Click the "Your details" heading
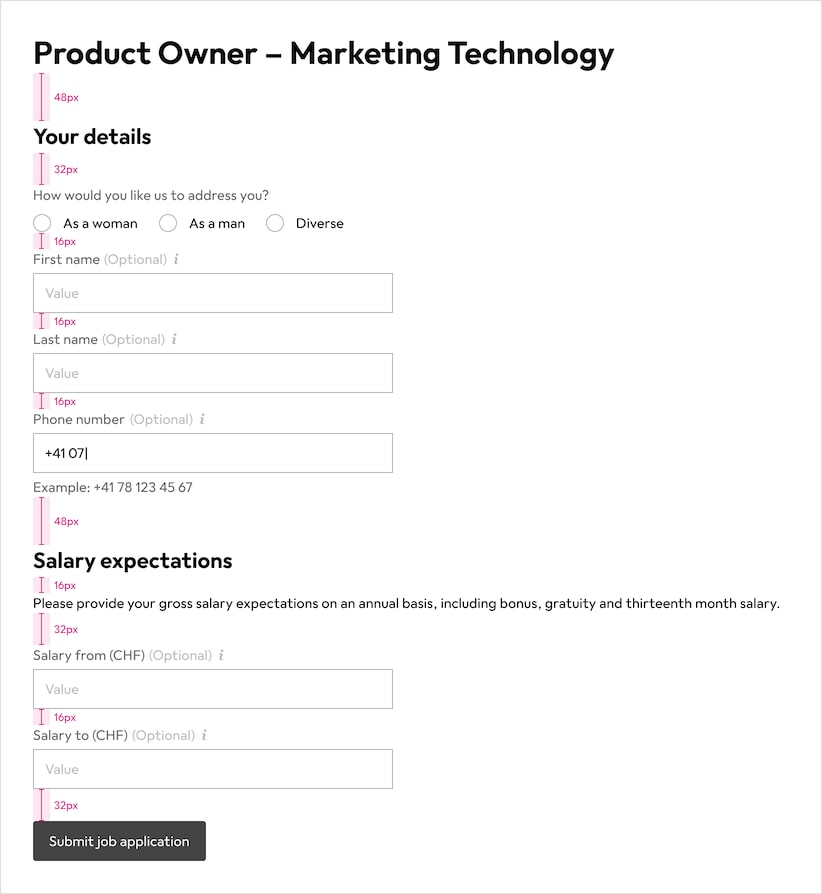Image resolution: width=822 pixels, height=894 pixels. [x=92, y=137]
